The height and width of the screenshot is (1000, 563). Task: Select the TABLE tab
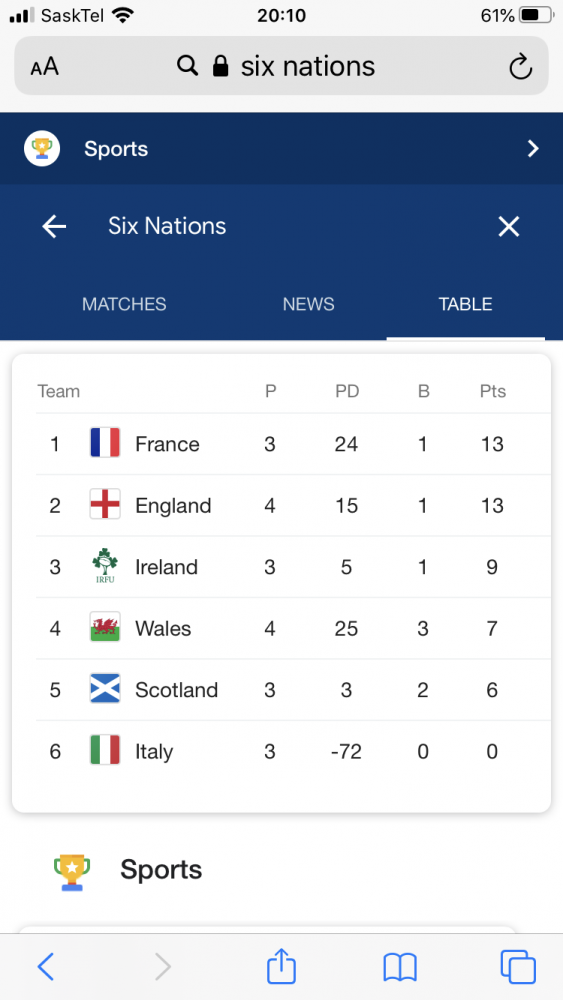coord(465,304)
